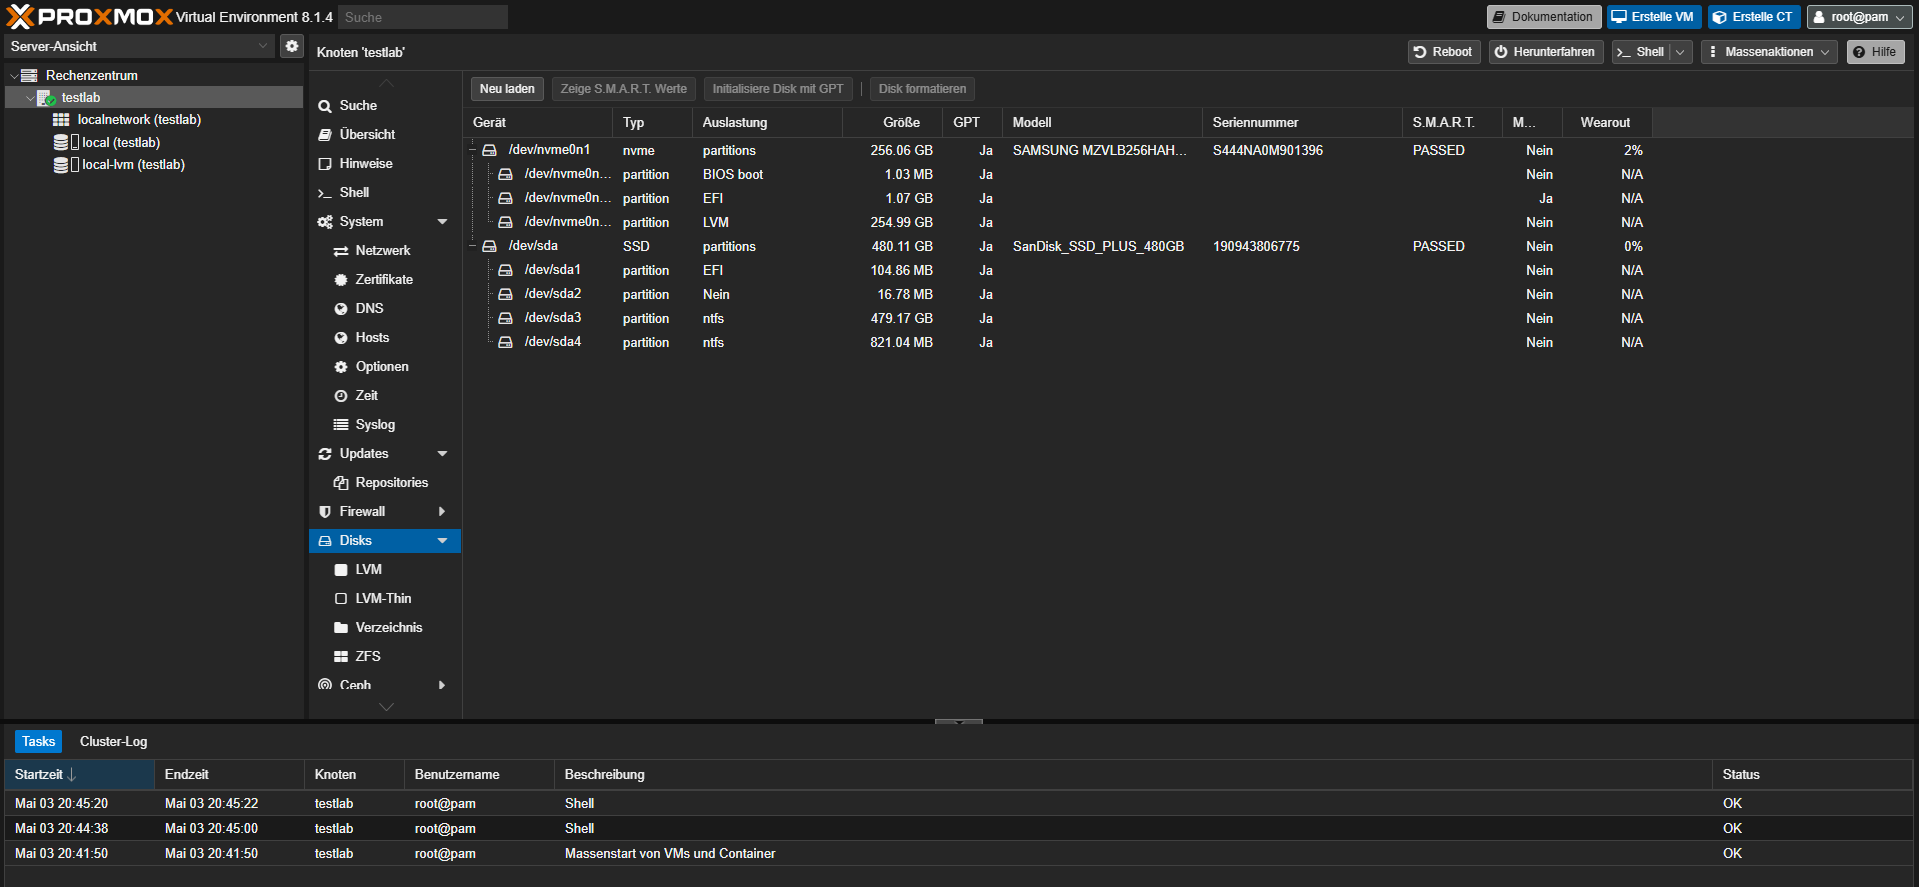
Task: Click the Optionen gear icon
Action: [x=341, y=367]
